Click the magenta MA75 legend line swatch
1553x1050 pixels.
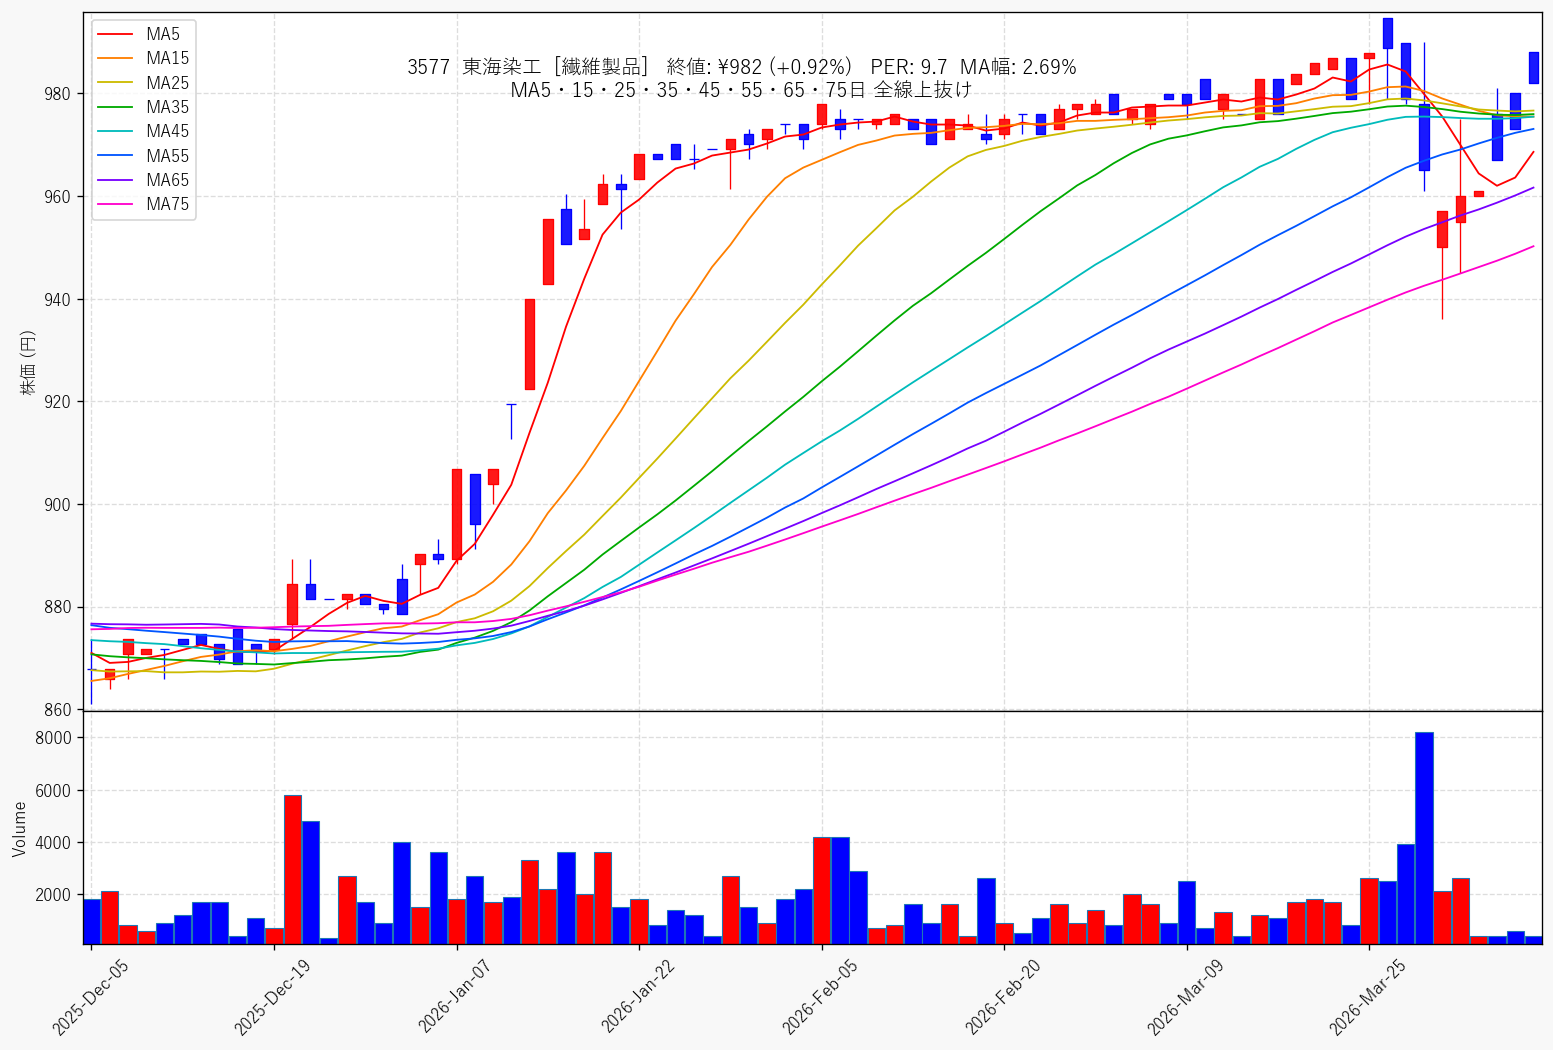117,205
